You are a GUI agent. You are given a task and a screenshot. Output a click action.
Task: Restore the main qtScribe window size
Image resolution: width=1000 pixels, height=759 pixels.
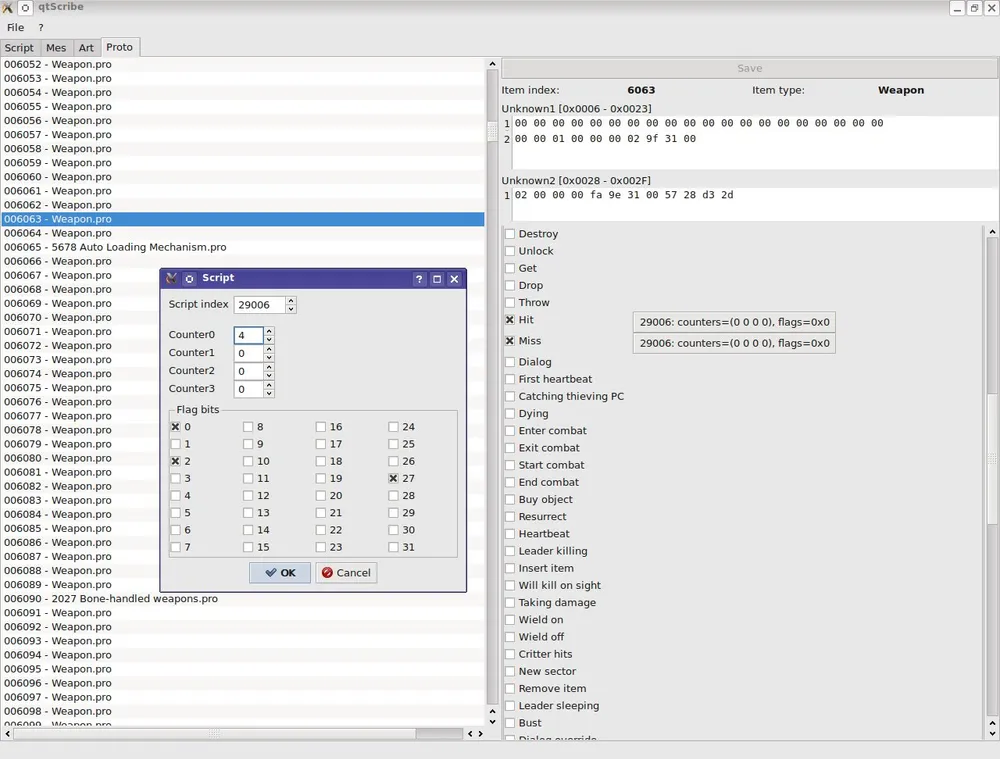coord(974,8)
